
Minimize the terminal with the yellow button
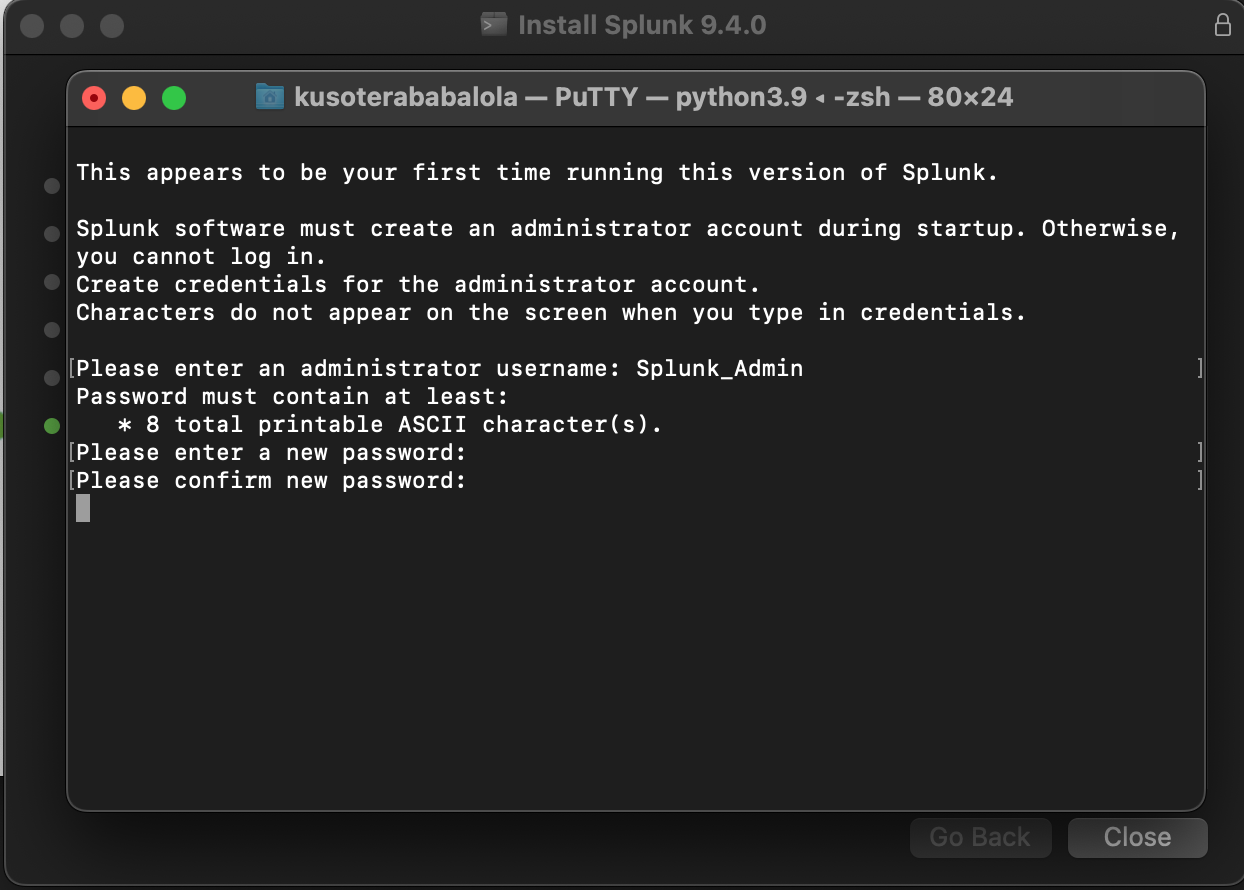click(134, 98)
